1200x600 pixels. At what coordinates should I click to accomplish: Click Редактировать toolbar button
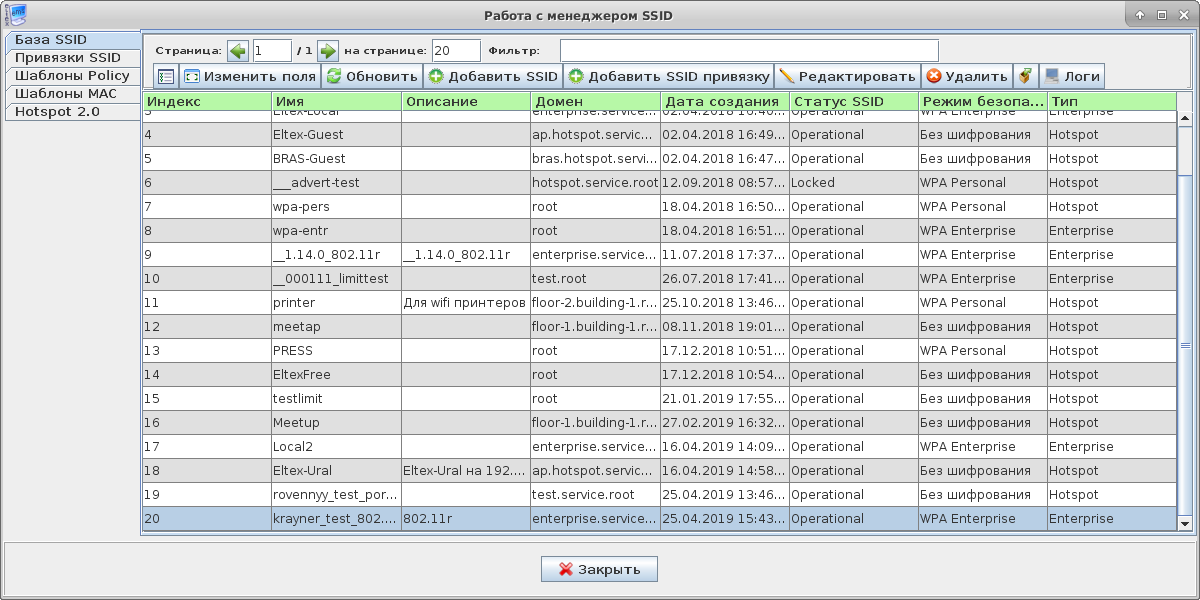[x=847, y=76]
